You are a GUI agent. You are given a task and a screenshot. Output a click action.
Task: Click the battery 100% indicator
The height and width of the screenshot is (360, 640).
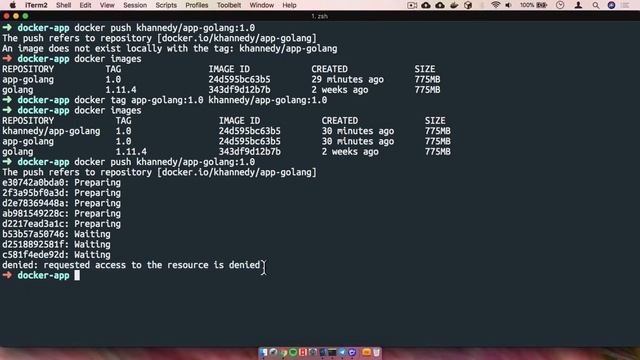click(x=533, y=5)
